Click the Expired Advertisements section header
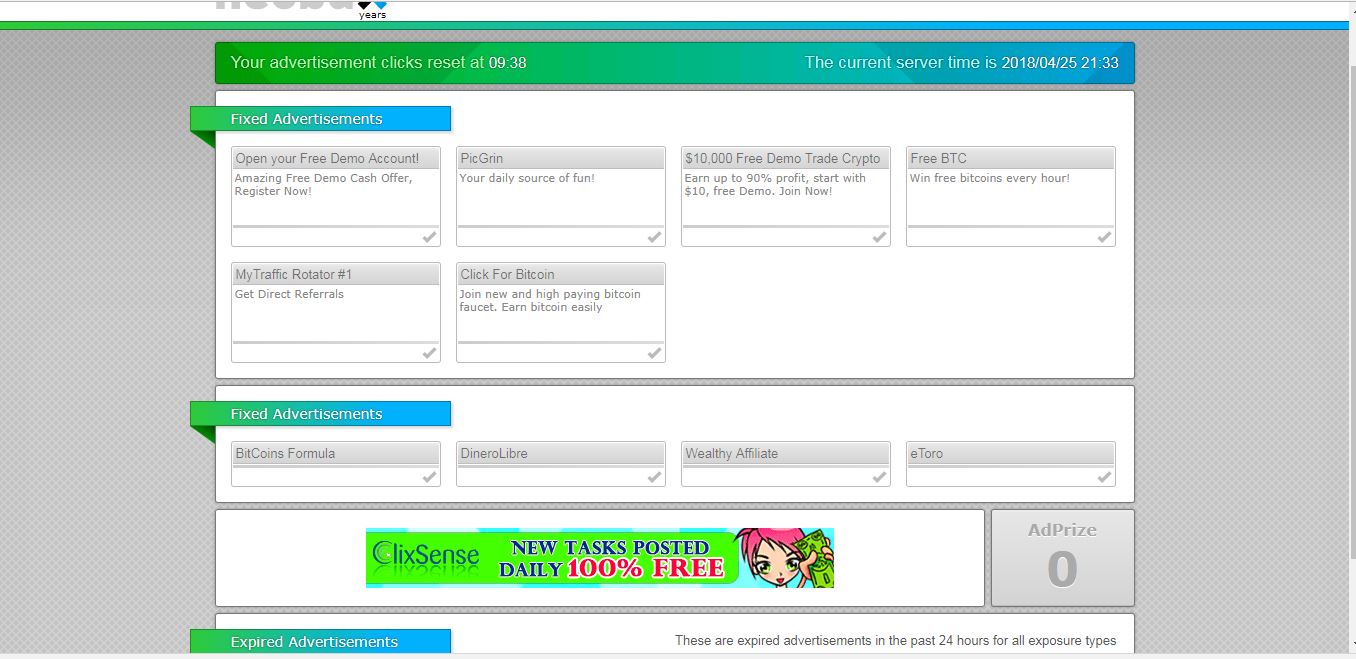The image size is (1356, 659). (x=320, y=642)
